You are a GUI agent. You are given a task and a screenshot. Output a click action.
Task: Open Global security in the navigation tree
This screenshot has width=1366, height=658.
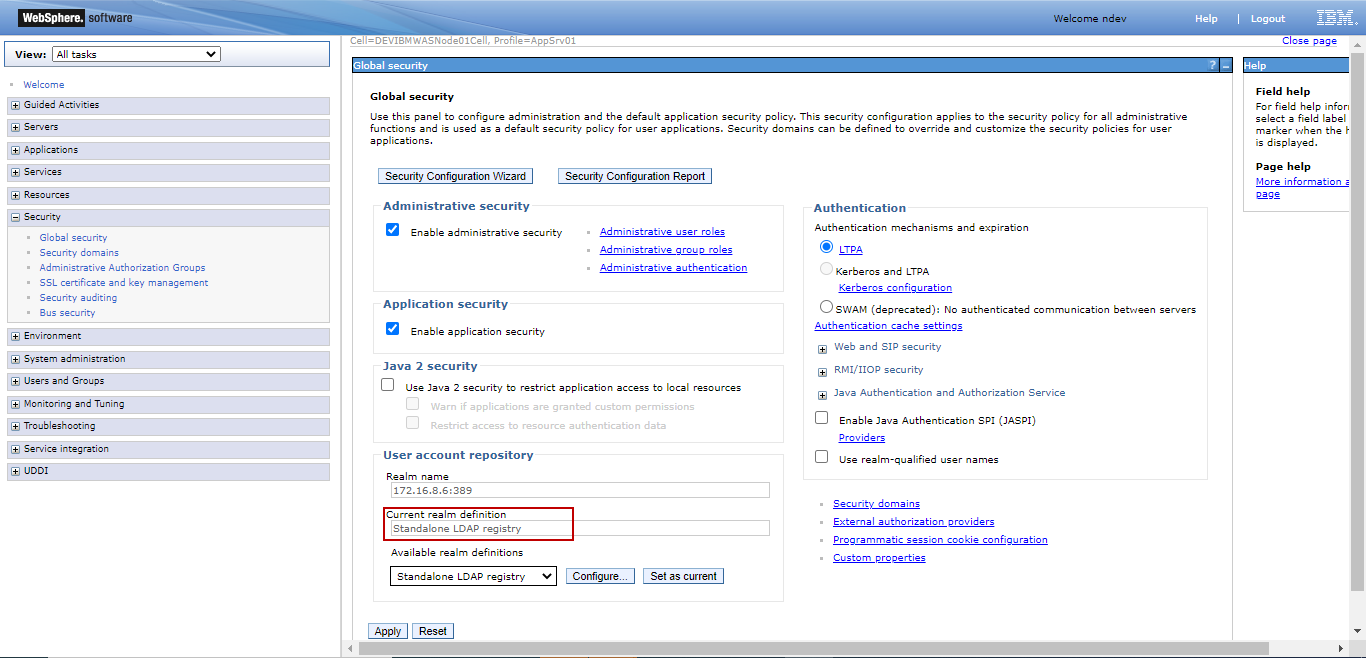pos(73,238)
